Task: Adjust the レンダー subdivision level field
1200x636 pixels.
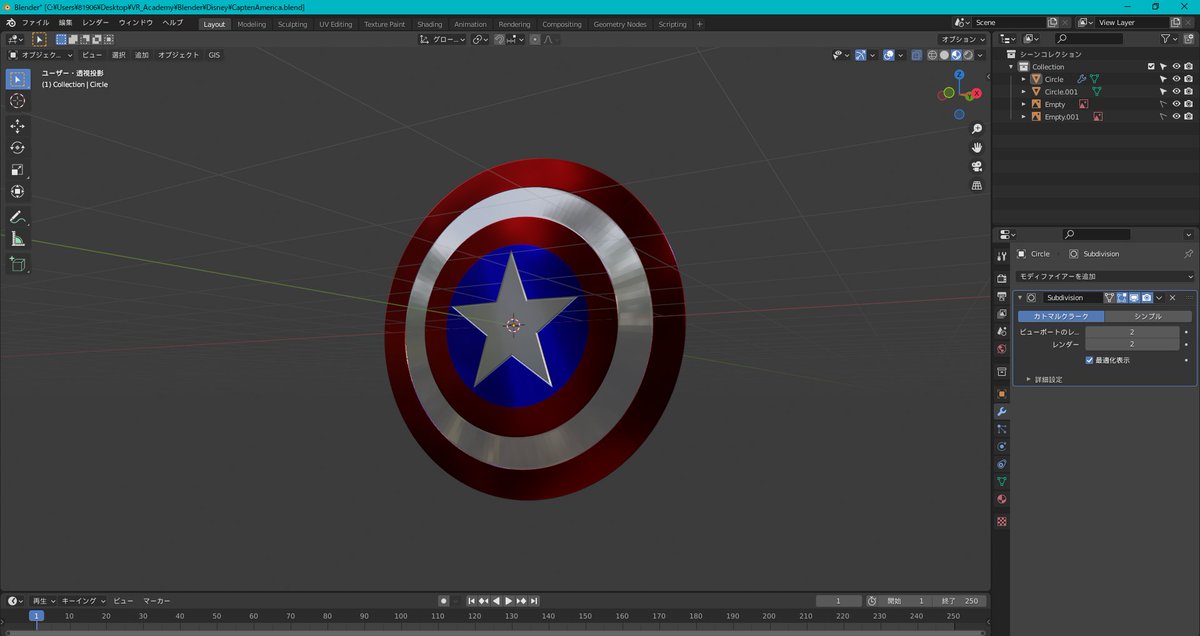Action: 1132,344
